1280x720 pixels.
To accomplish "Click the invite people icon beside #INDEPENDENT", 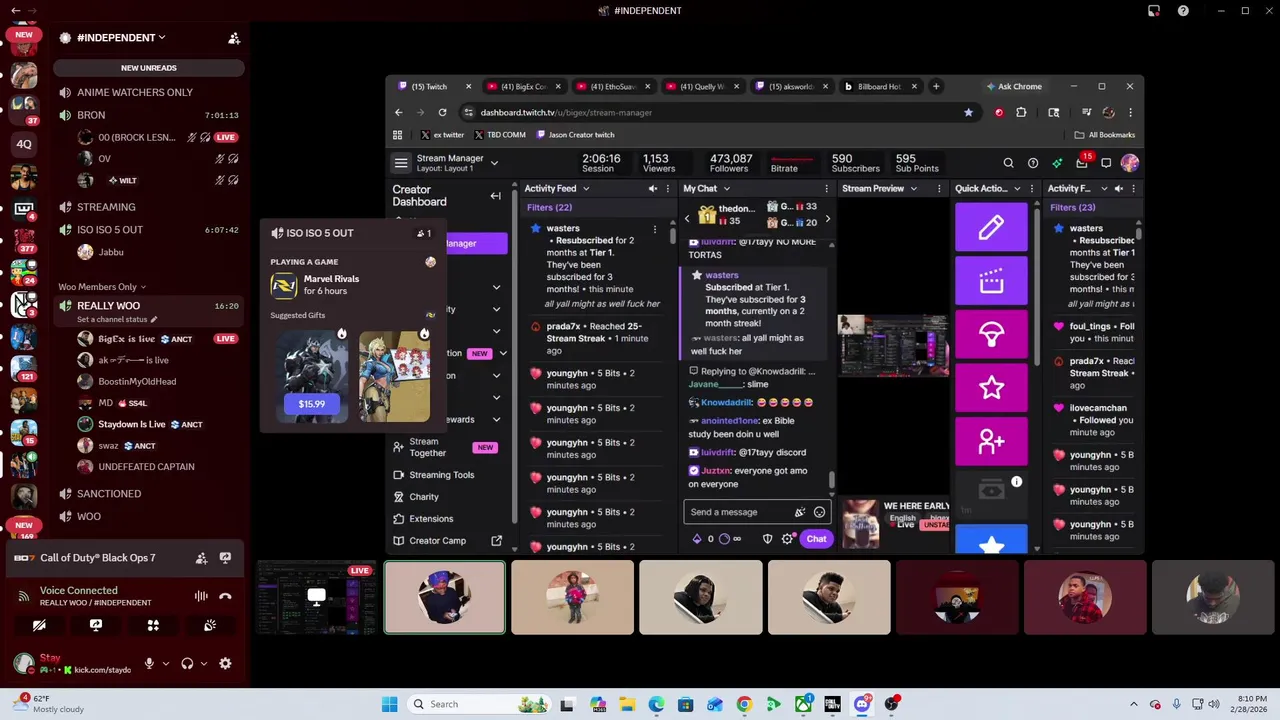I will pyautogui.click(x=234, y=38).
